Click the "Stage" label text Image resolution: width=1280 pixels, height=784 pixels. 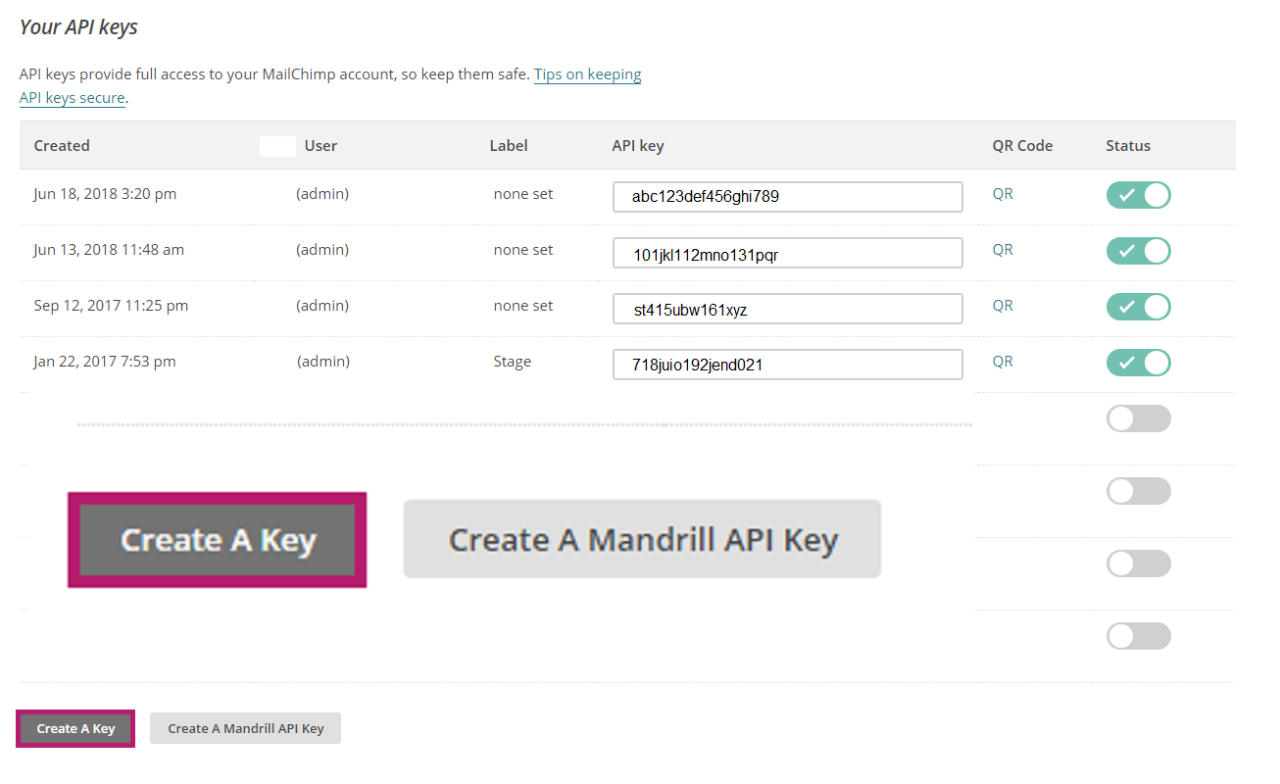(512, 362)
